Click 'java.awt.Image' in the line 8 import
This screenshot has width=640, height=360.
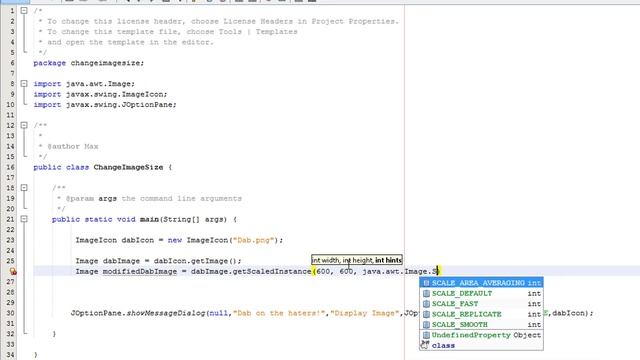click(98, 84)
